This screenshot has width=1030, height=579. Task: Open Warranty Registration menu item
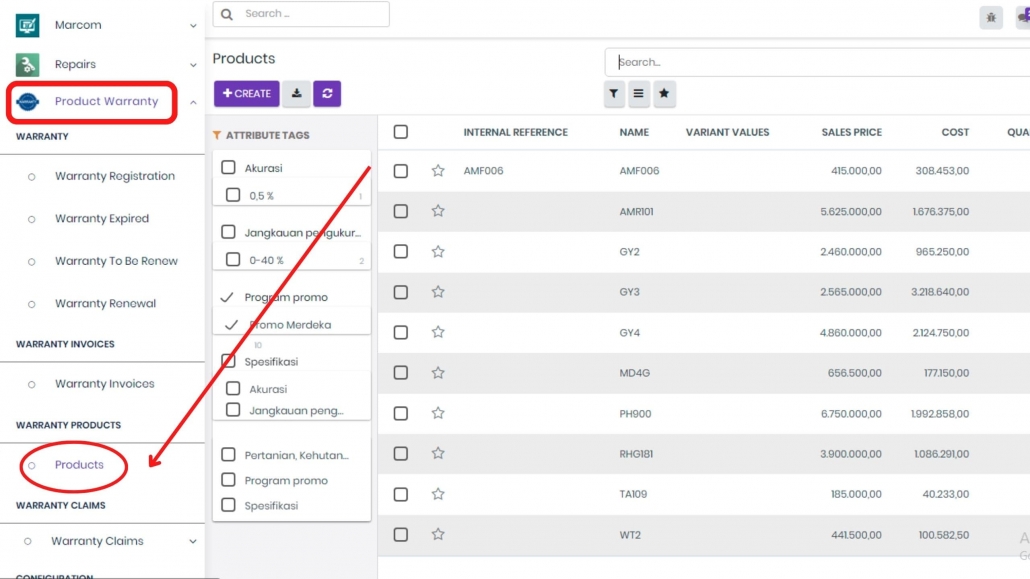tap(115, 176)
